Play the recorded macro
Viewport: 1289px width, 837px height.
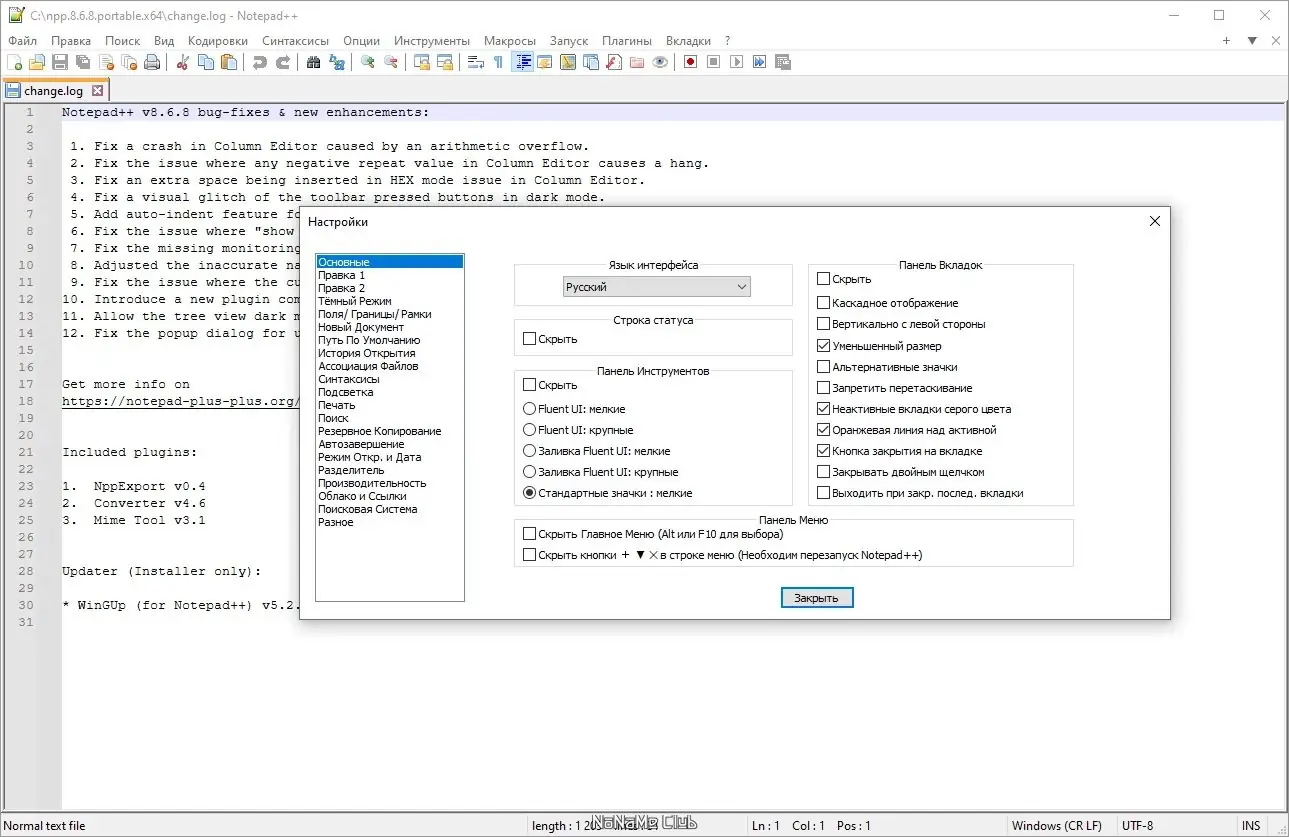coord(737,62)
